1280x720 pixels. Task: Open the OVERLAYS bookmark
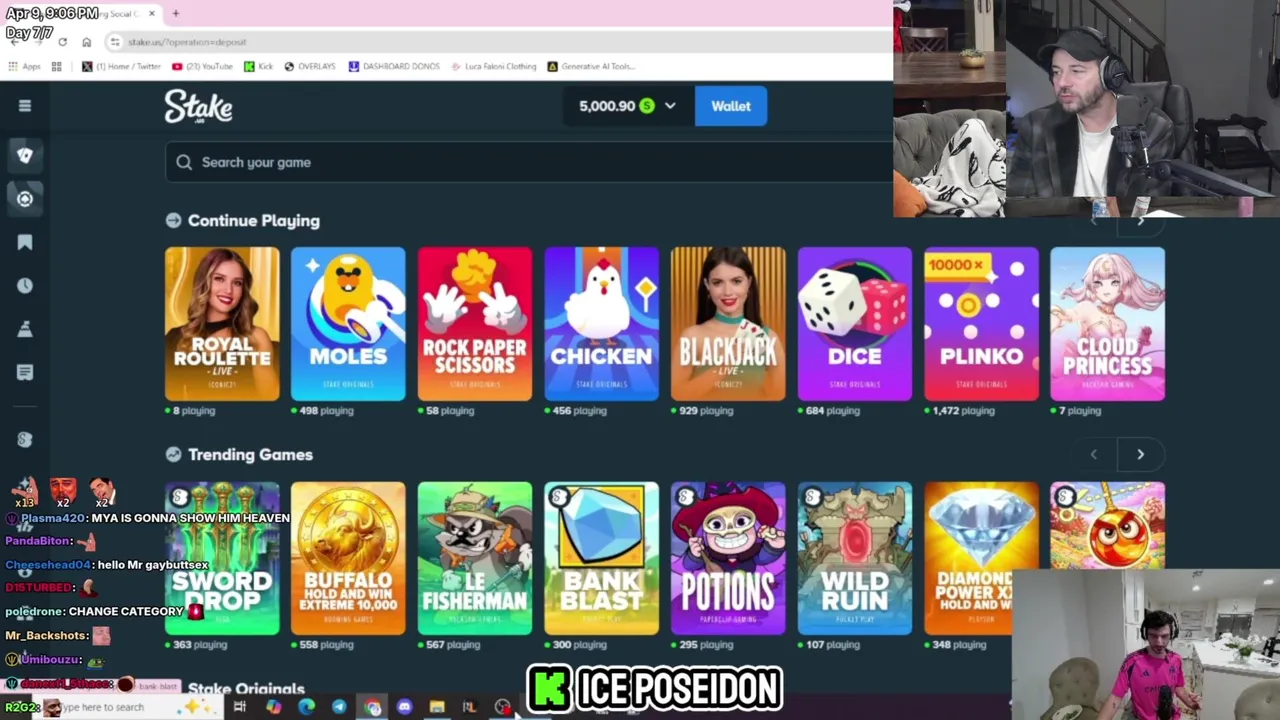point(309,67)
